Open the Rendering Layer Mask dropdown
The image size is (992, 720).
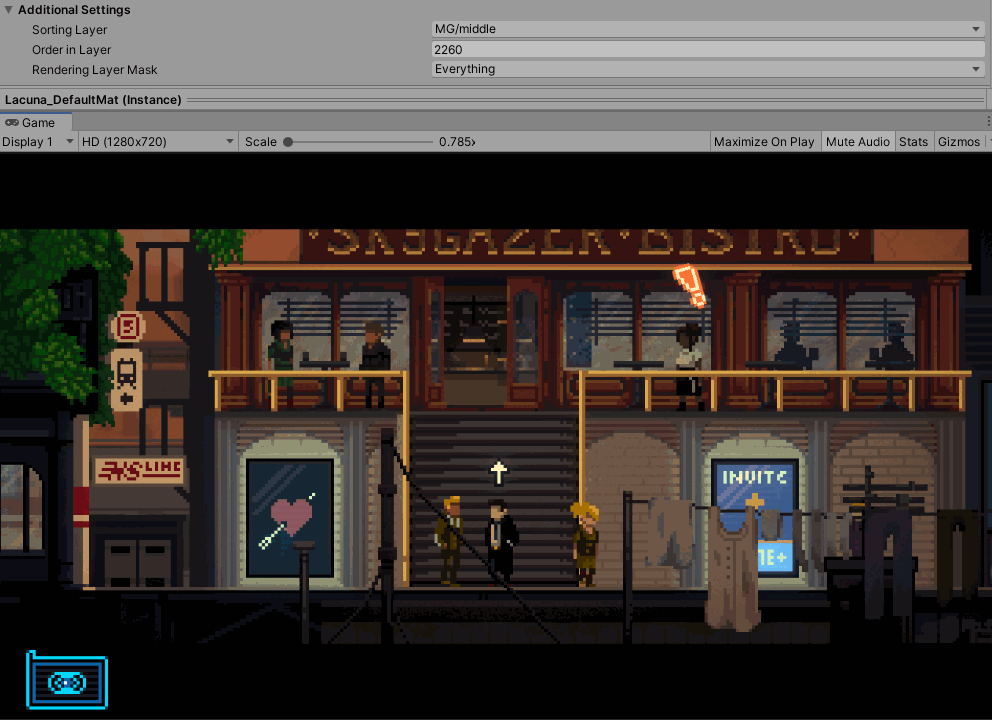(708, 69)
